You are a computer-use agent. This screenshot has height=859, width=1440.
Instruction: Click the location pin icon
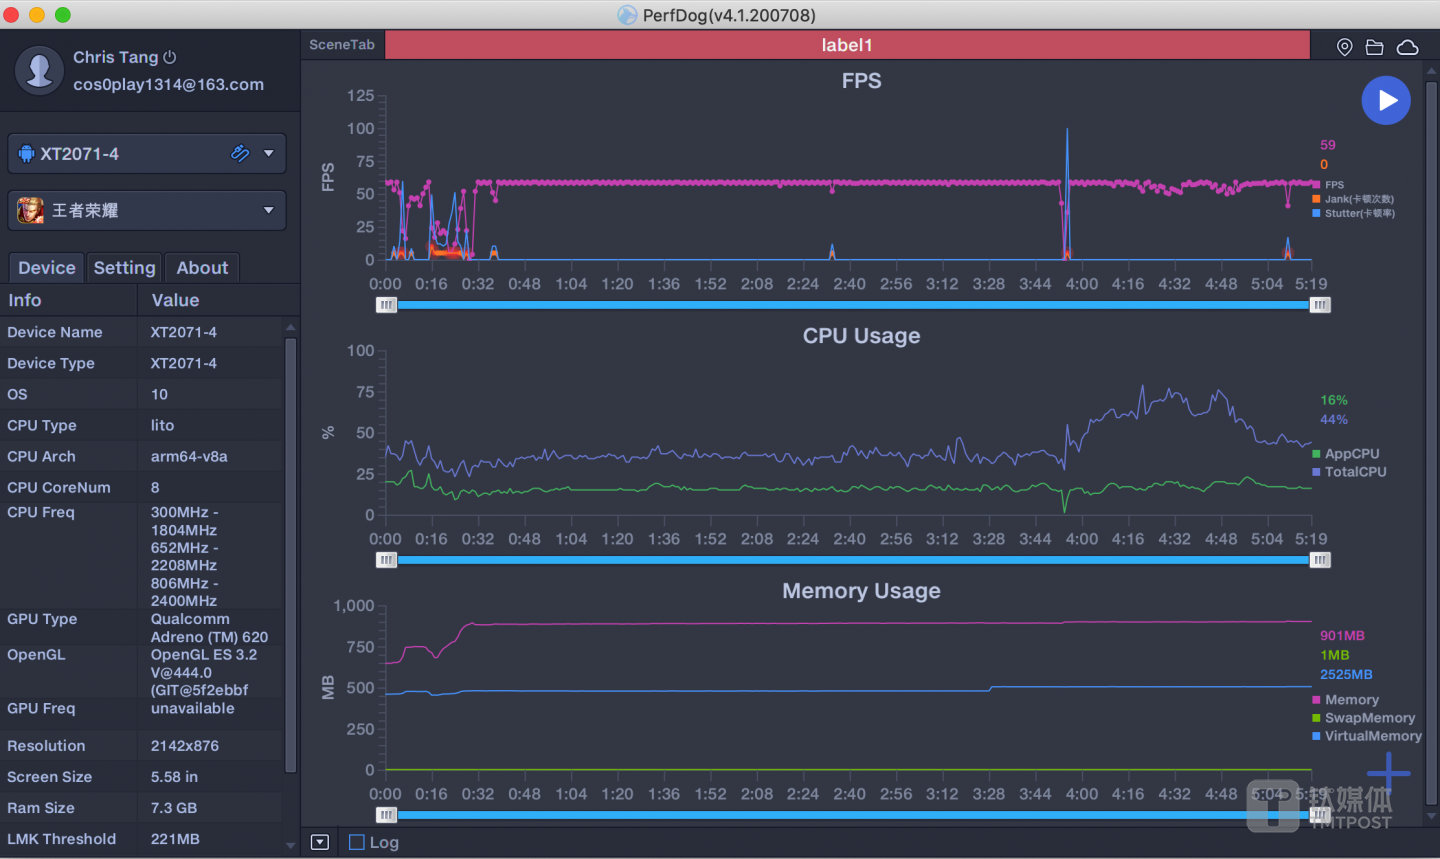pyautogui.click(x=1345, y=47)
